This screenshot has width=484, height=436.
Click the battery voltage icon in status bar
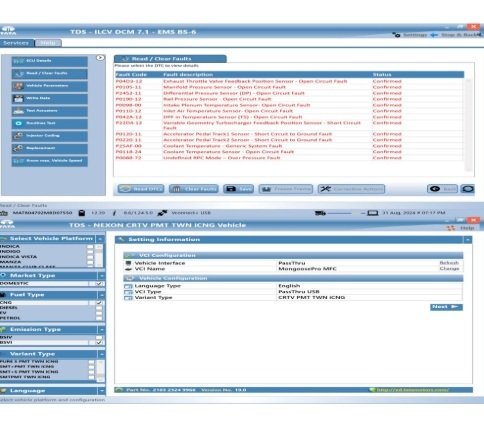82,213
